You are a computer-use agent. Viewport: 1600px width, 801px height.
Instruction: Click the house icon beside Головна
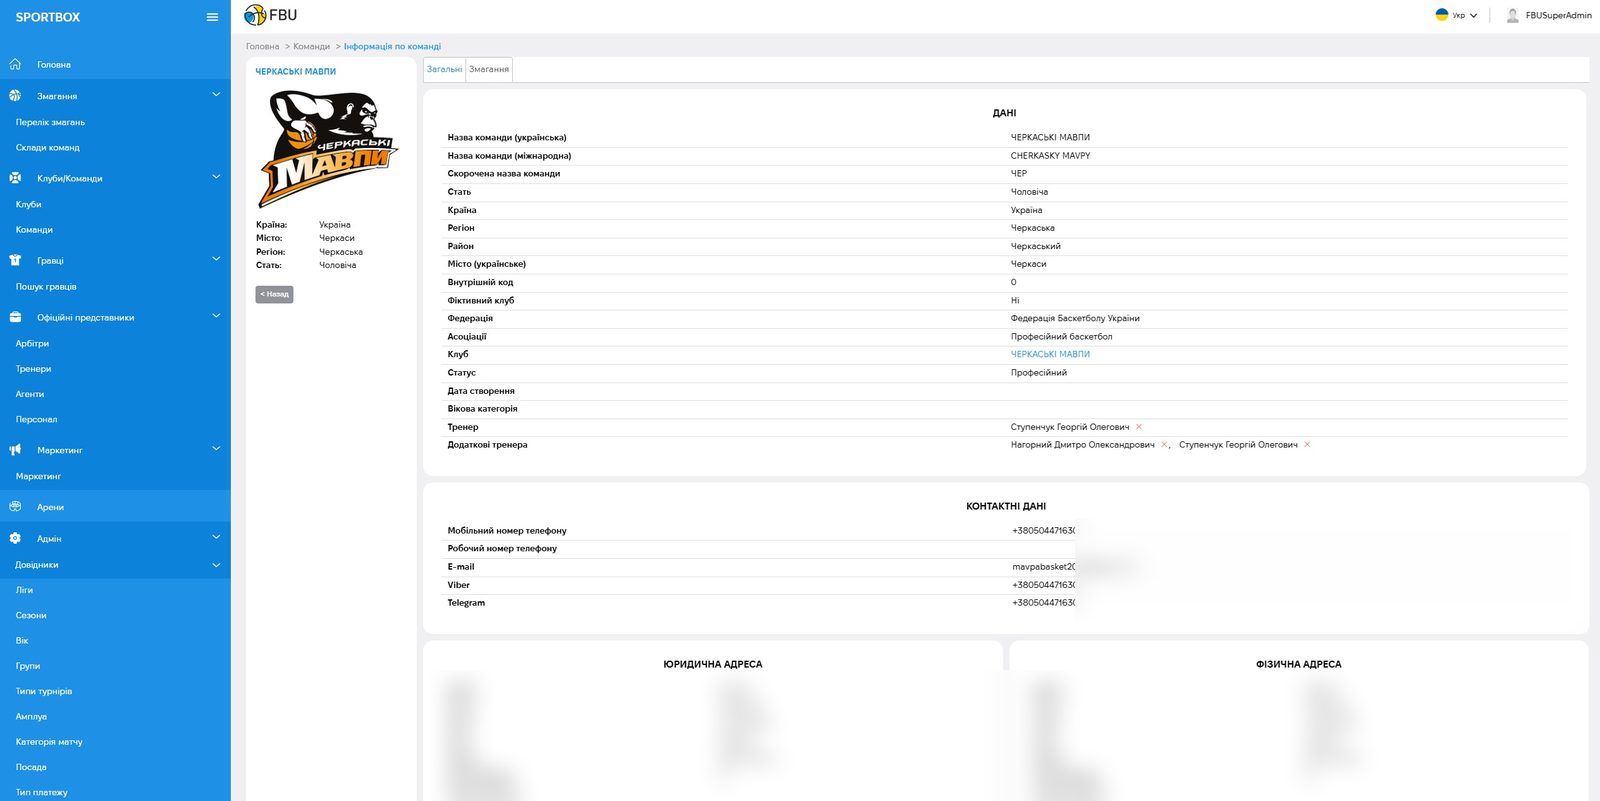coord(15,65)
